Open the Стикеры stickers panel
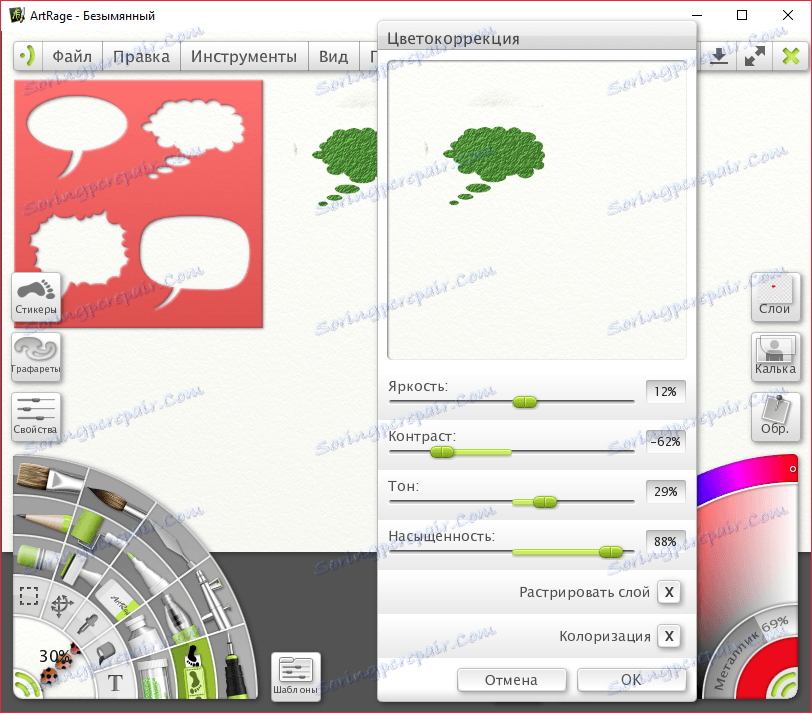 (x=36, y=297)
